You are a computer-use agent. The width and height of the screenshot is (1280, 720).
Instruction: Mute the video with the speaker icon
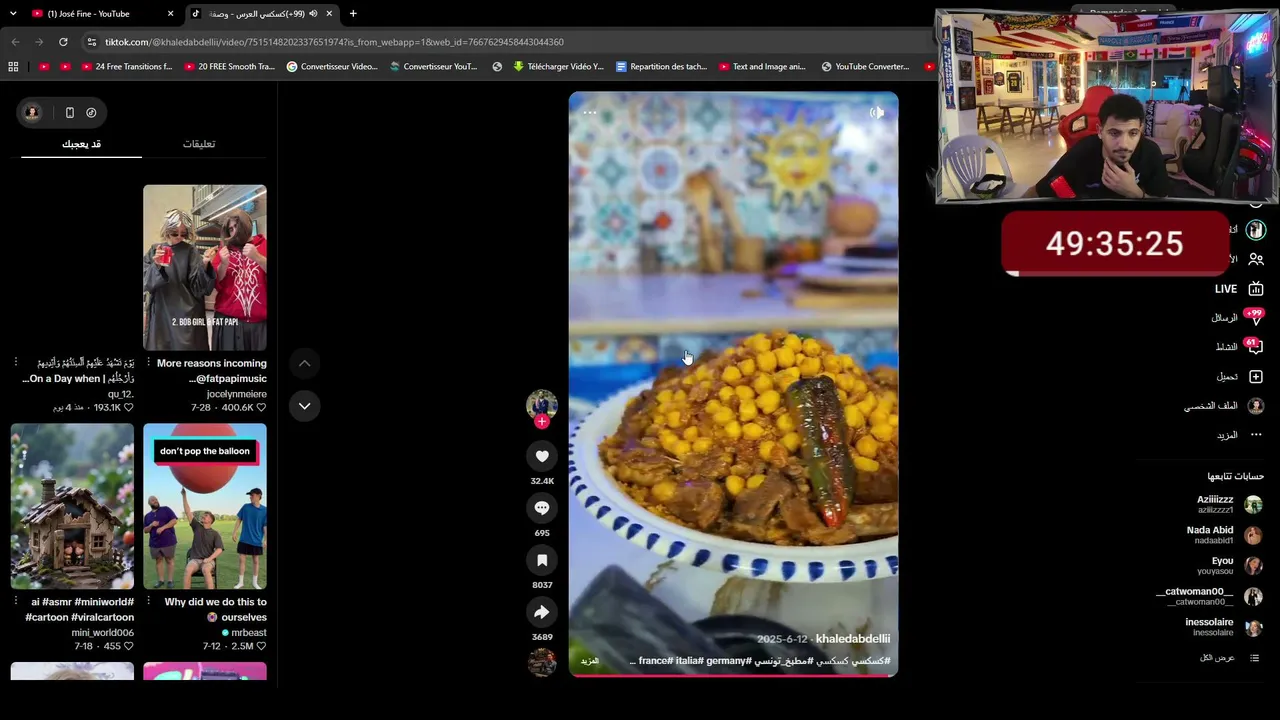pos(877,113)
